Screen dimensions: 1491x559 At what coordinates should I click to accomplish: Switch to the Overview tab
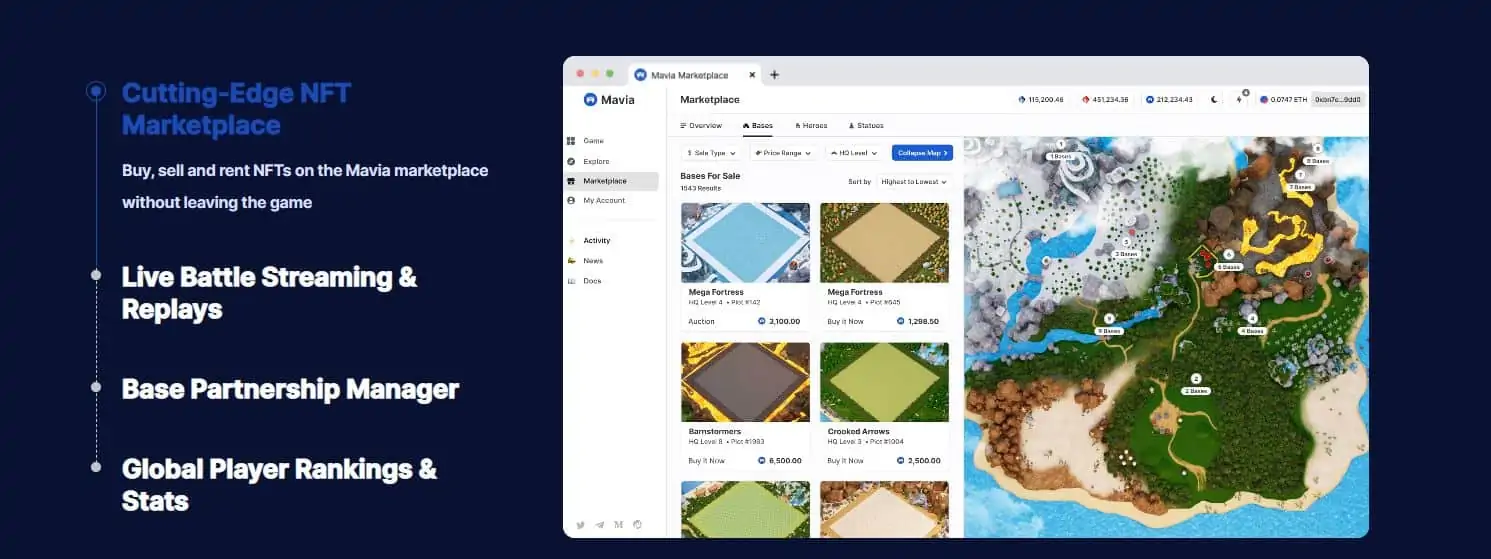pyautogui.click(x=701, y=126)
